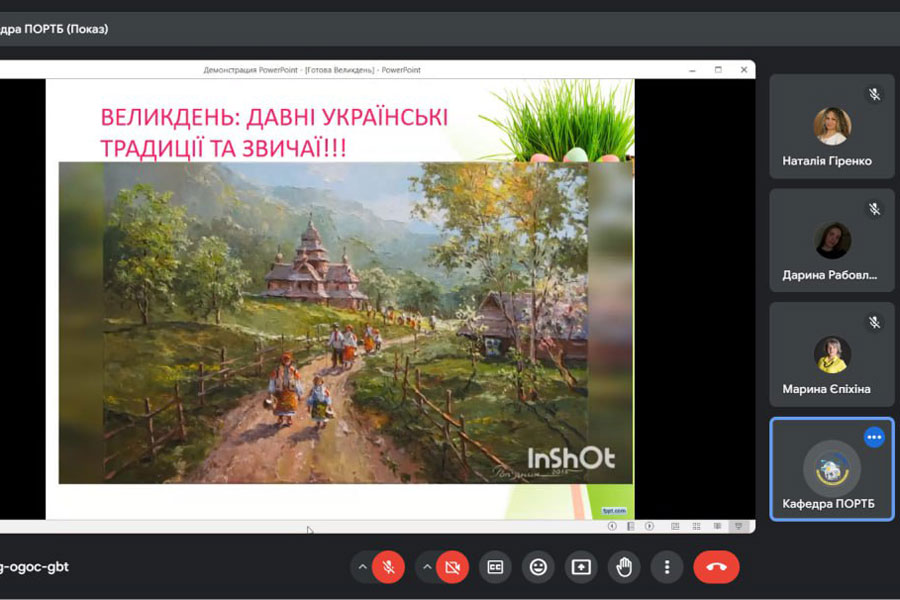The width and height of the screenshot is (900, 600).
Task: Select Наталія Гіренко participant tile
Action: pyautogui.click(x=832, y=126)
